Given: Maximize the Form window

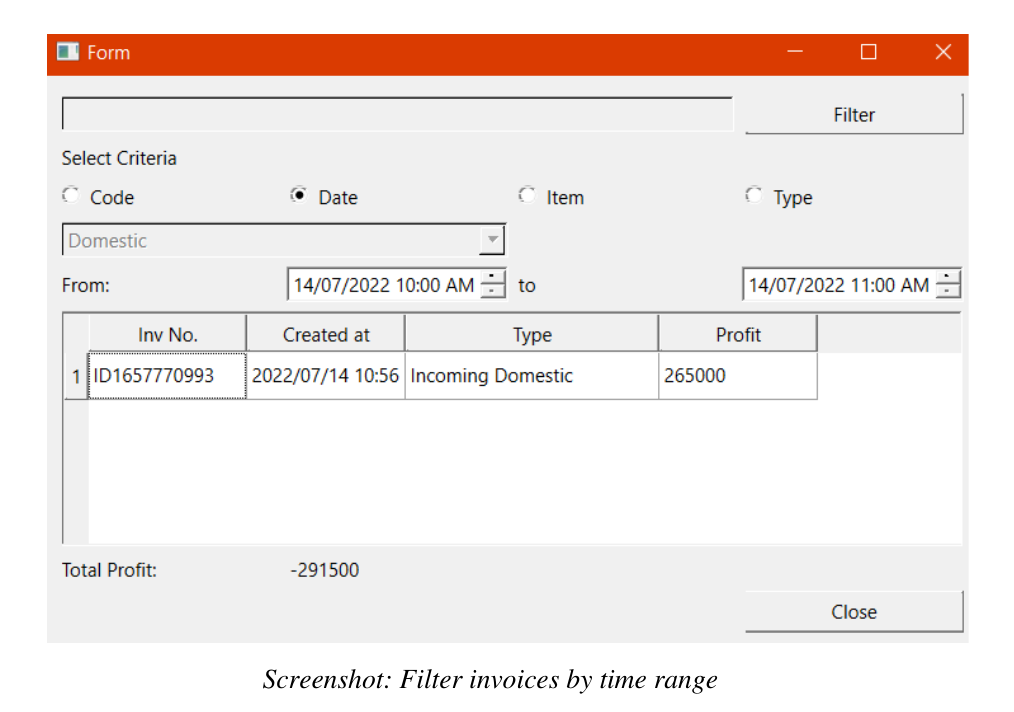Looking at the screenshot, I should (868, 52).
